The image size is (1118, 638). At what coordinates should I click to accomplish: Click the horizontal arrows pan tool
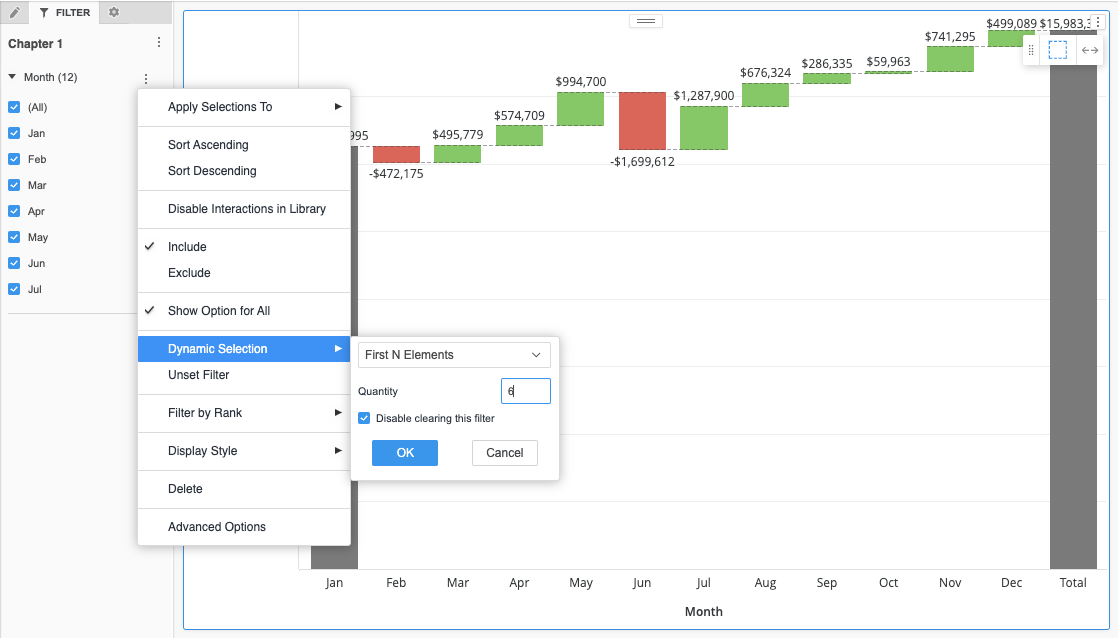1090,50
